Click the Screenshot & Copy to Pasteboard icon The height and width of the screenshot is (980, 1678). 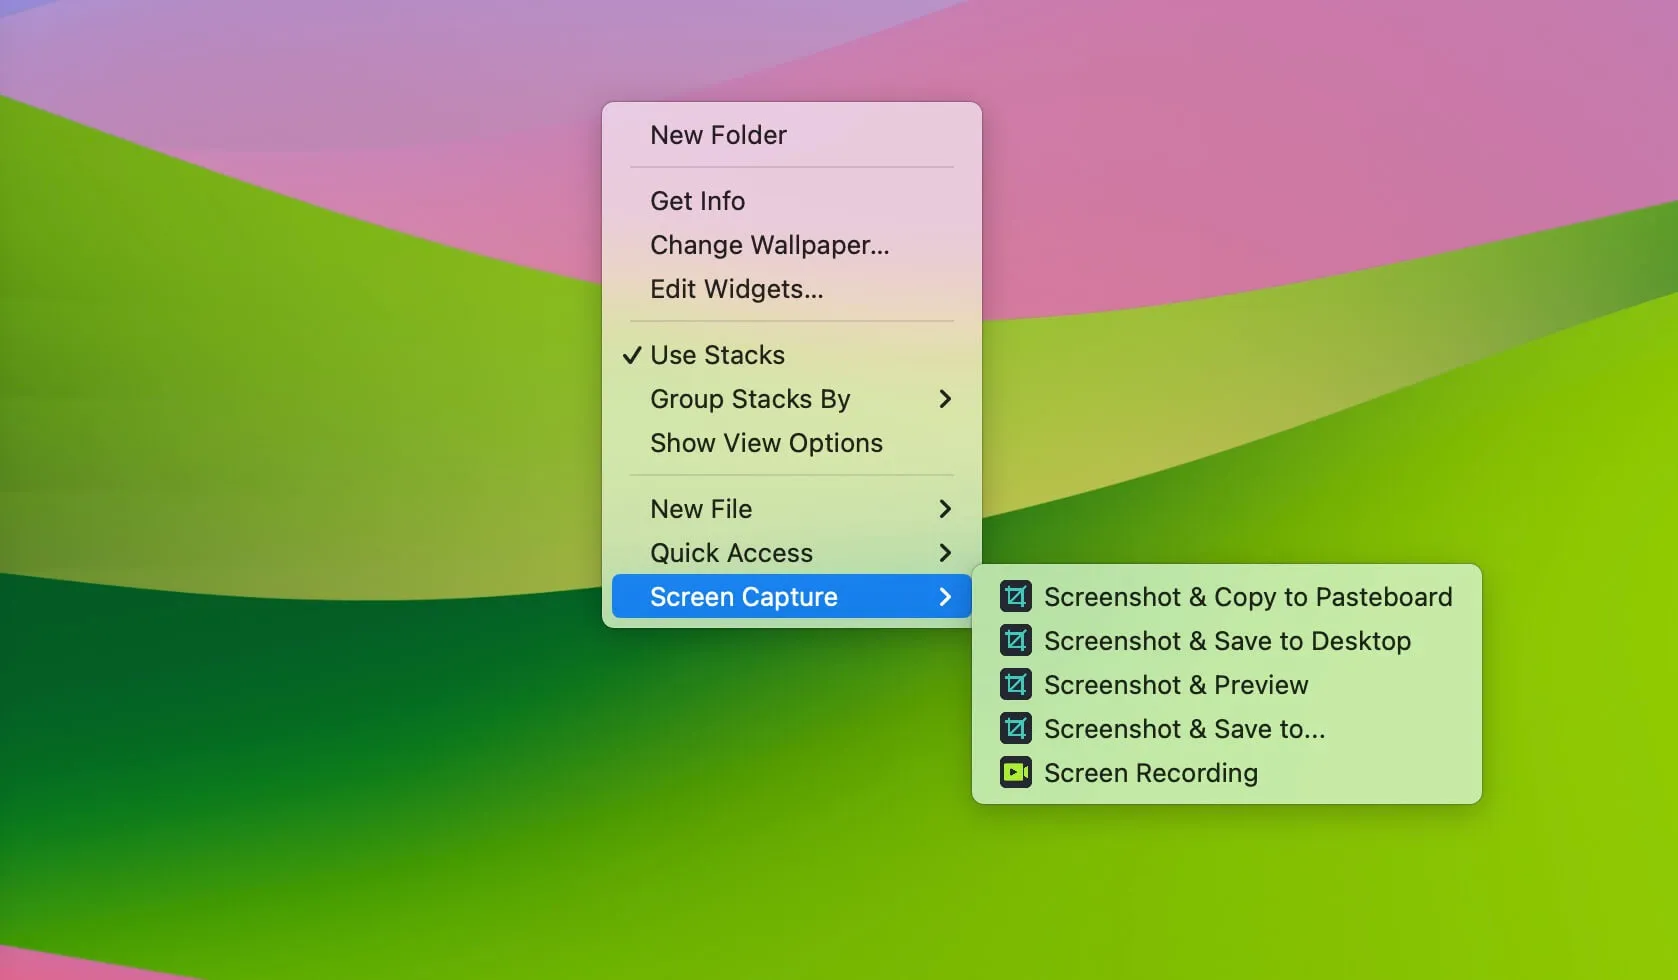(1014, 596)
